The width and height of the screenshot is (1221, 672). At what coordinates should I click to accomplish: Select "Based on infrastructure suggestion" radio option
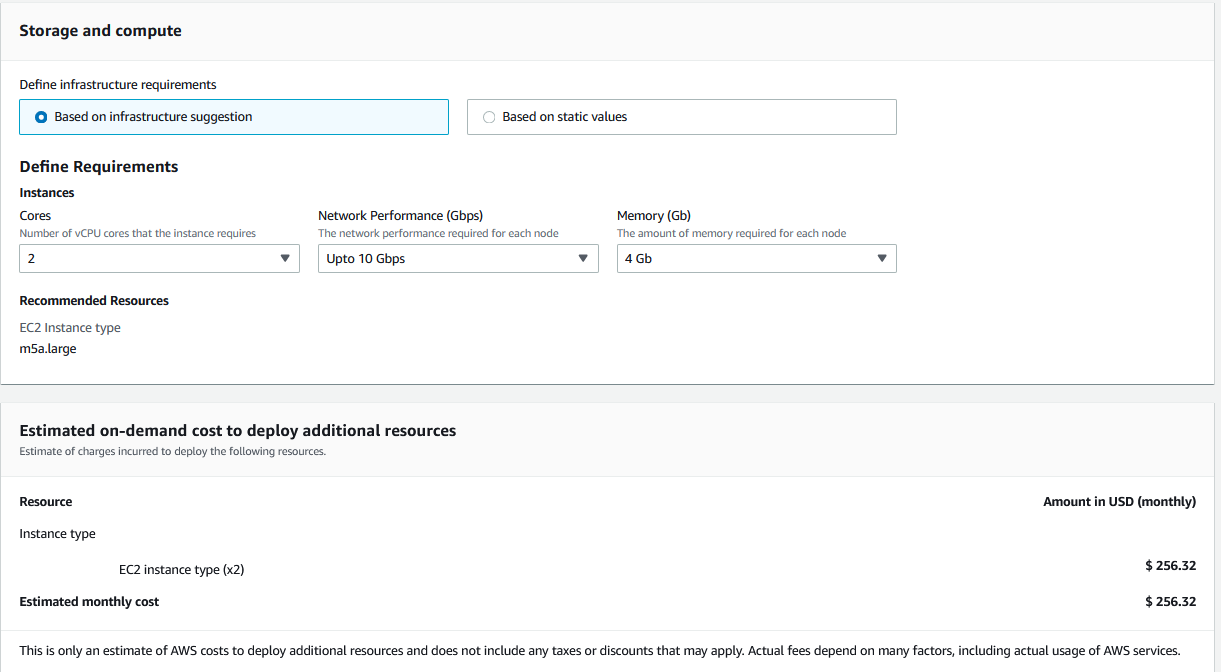coord(41,117)
